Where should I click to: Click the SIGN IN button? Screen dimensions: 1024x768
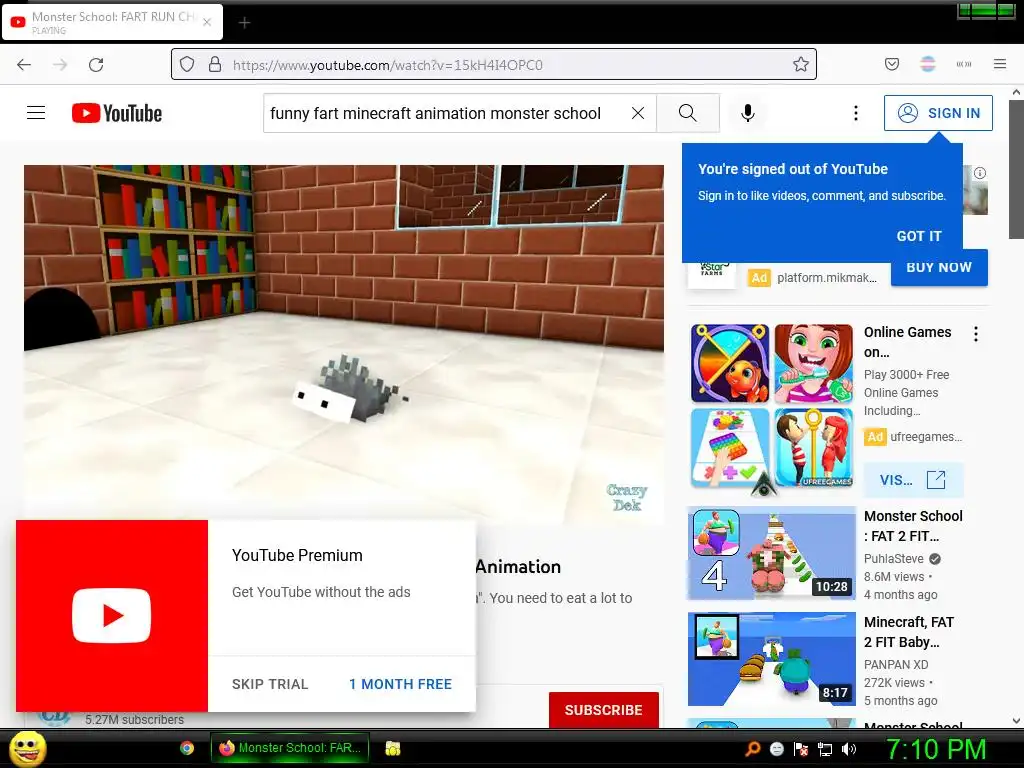tap(938, 113)
